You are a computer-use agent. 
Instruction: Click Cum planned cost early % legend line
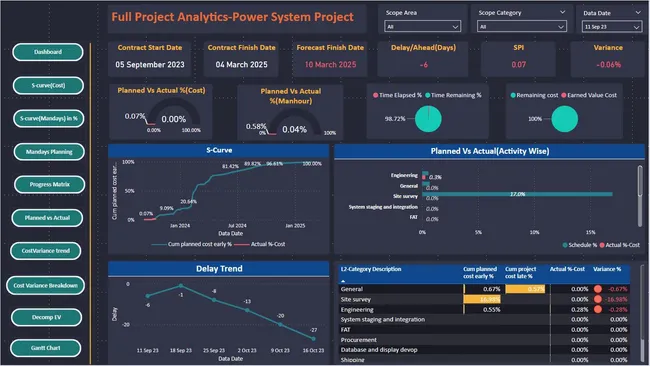159,245
